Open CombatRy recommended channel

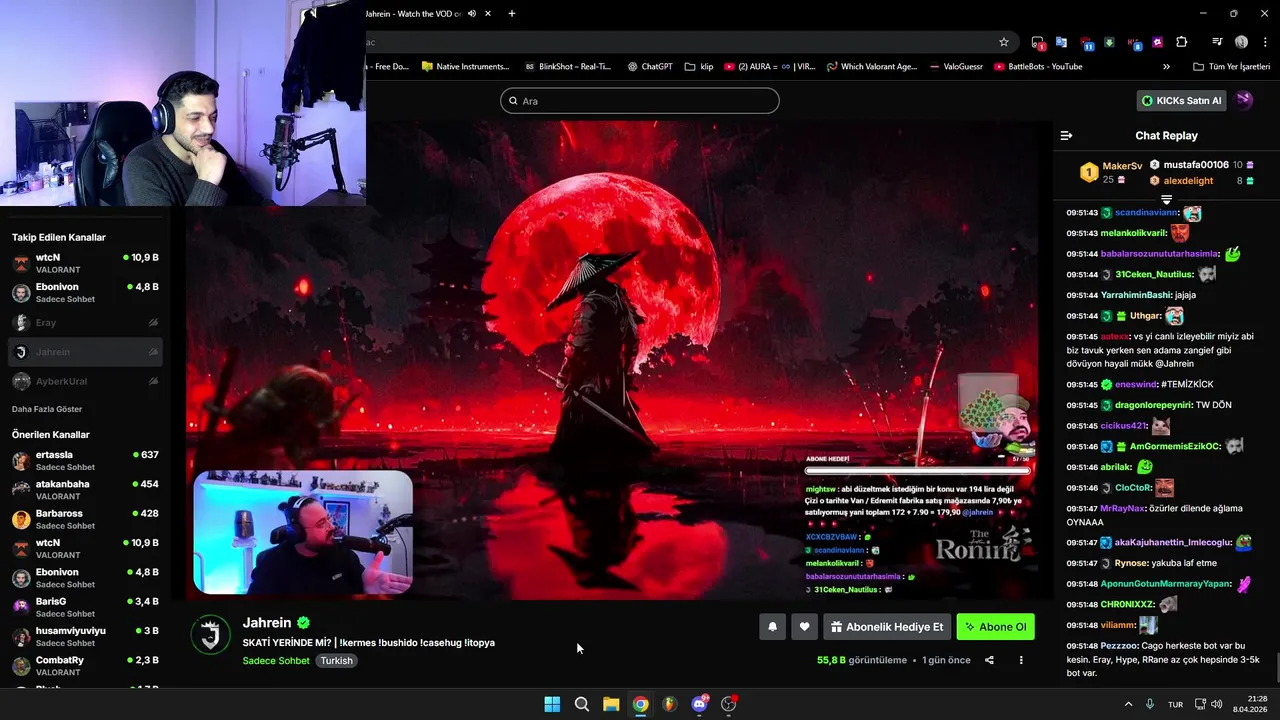[x=85, y=665]
